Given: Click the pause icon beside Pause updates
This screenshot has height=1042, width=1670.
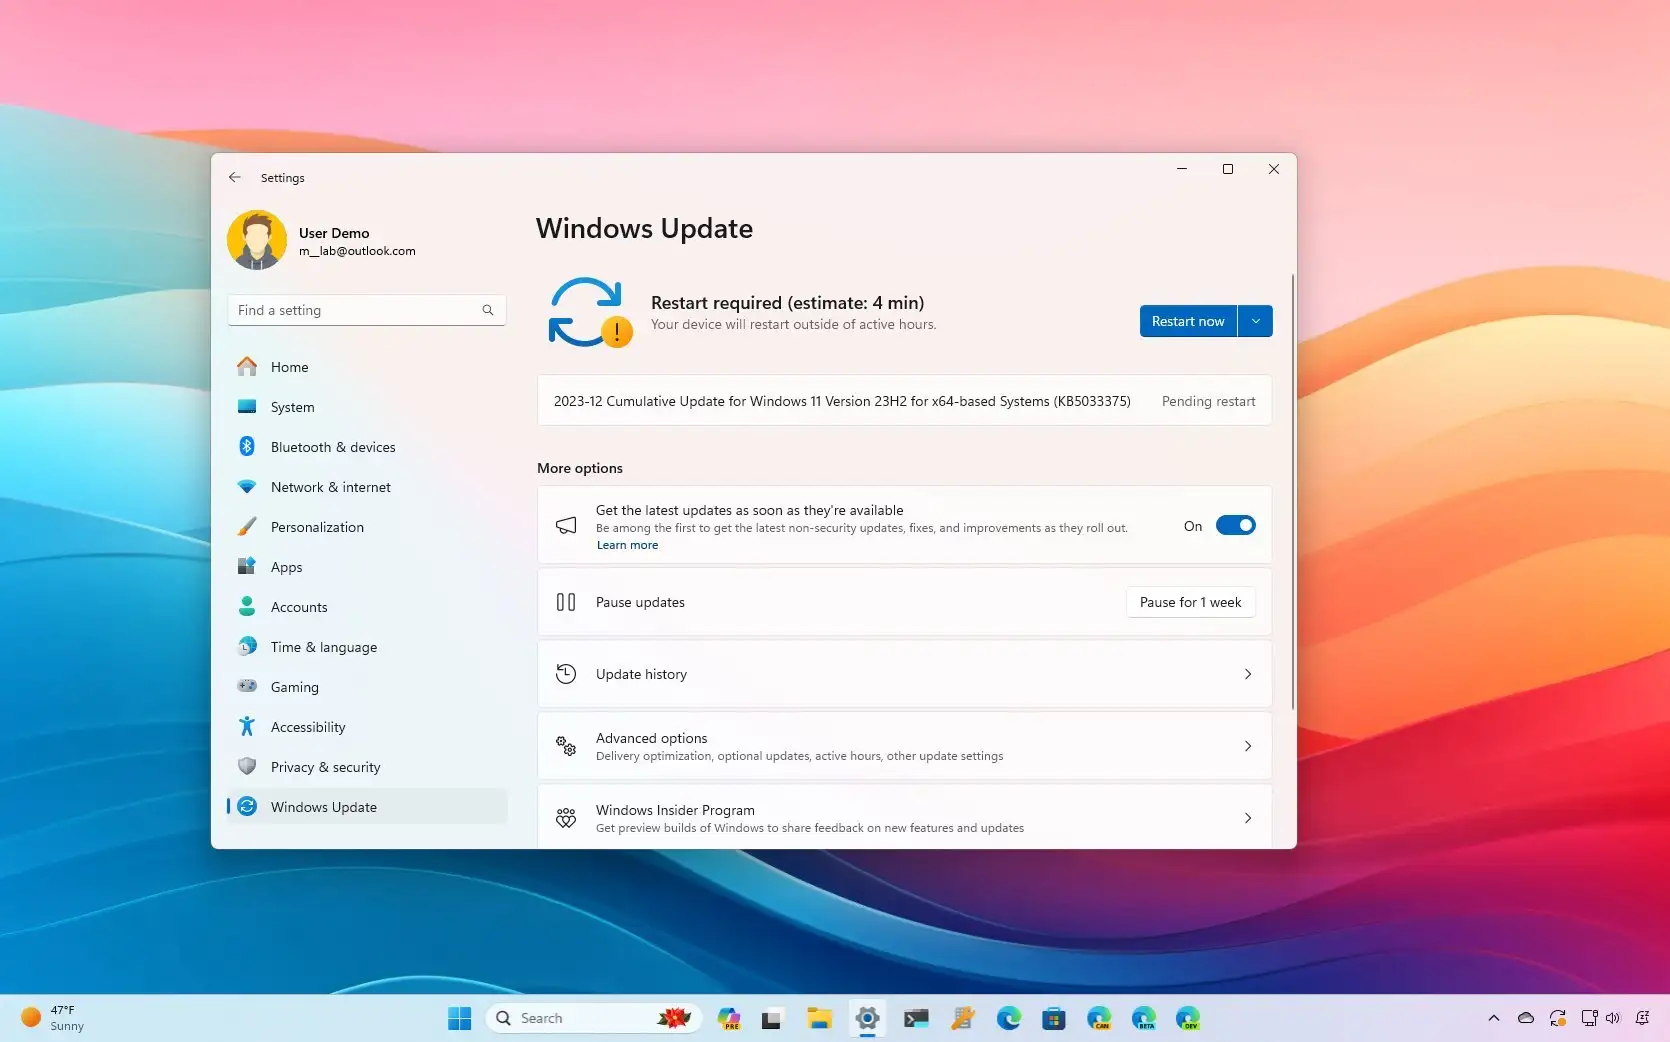Looking at the screenshot, I should click(566, 602).
